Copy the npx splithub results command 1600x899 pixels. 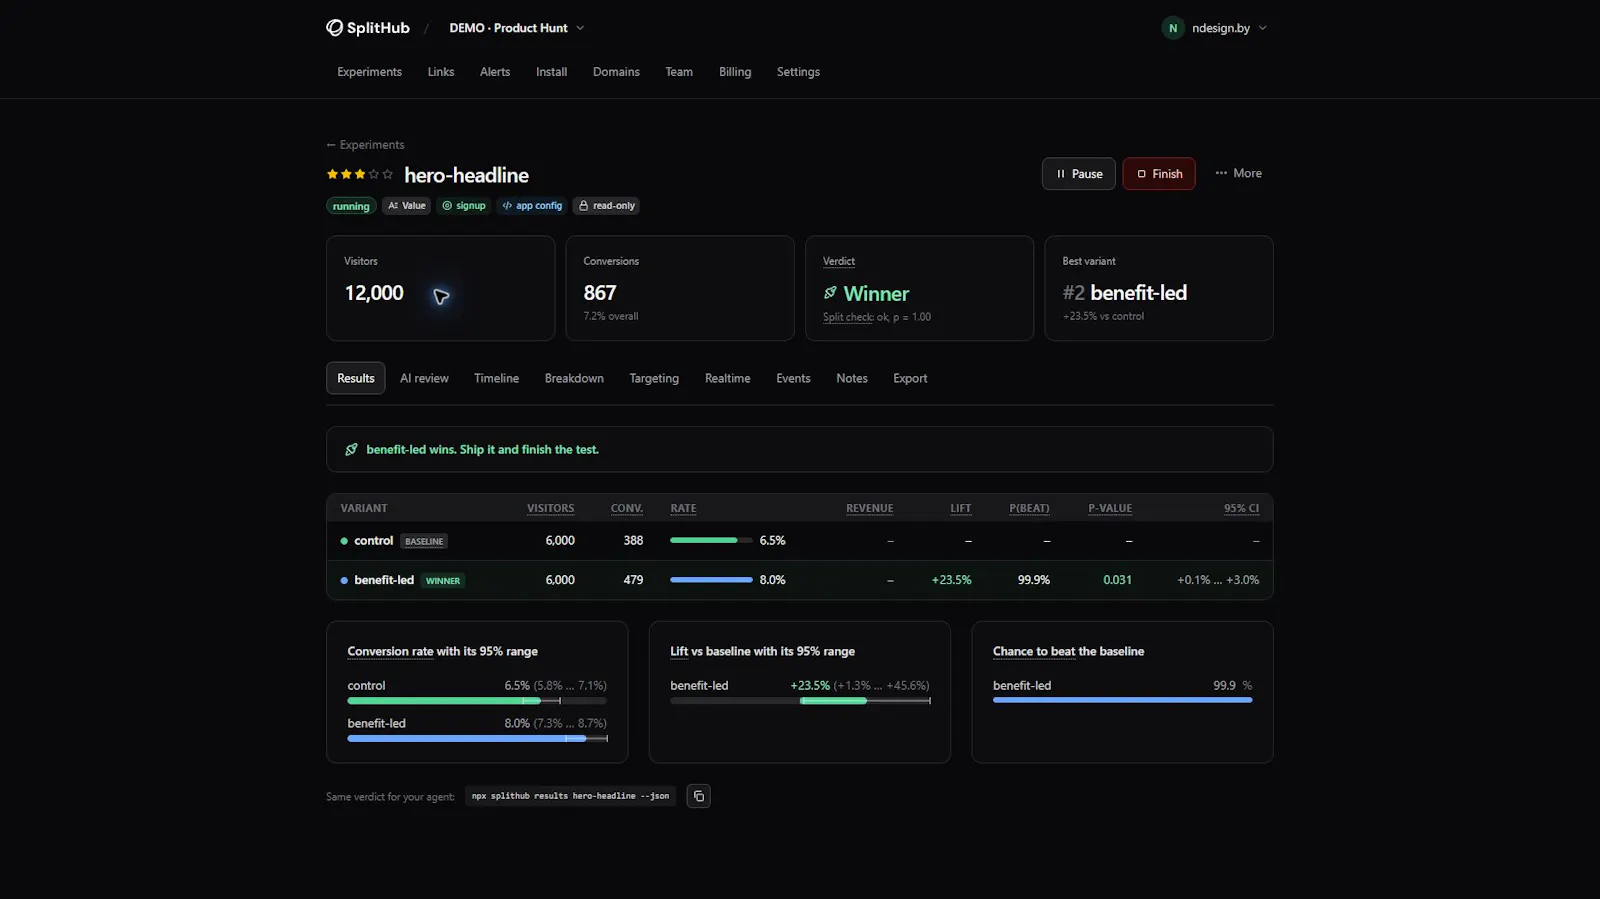click(698, 796)
